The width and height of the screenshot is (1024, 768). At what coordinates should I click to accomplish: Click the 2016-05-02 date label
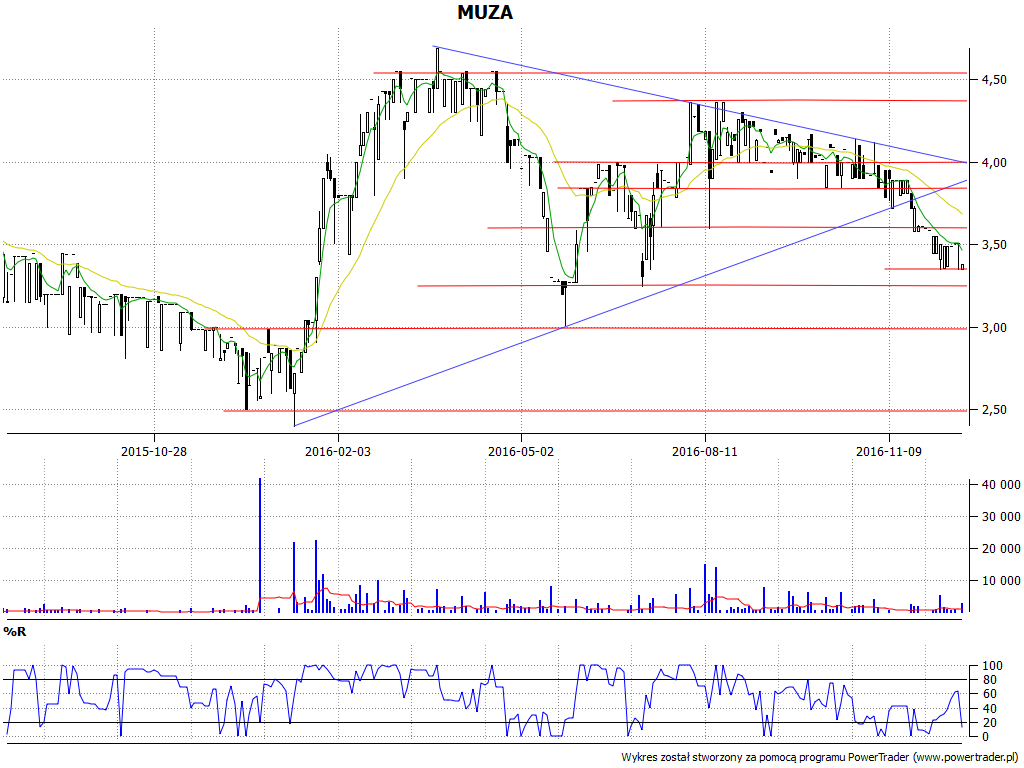(x=521, y=451)
